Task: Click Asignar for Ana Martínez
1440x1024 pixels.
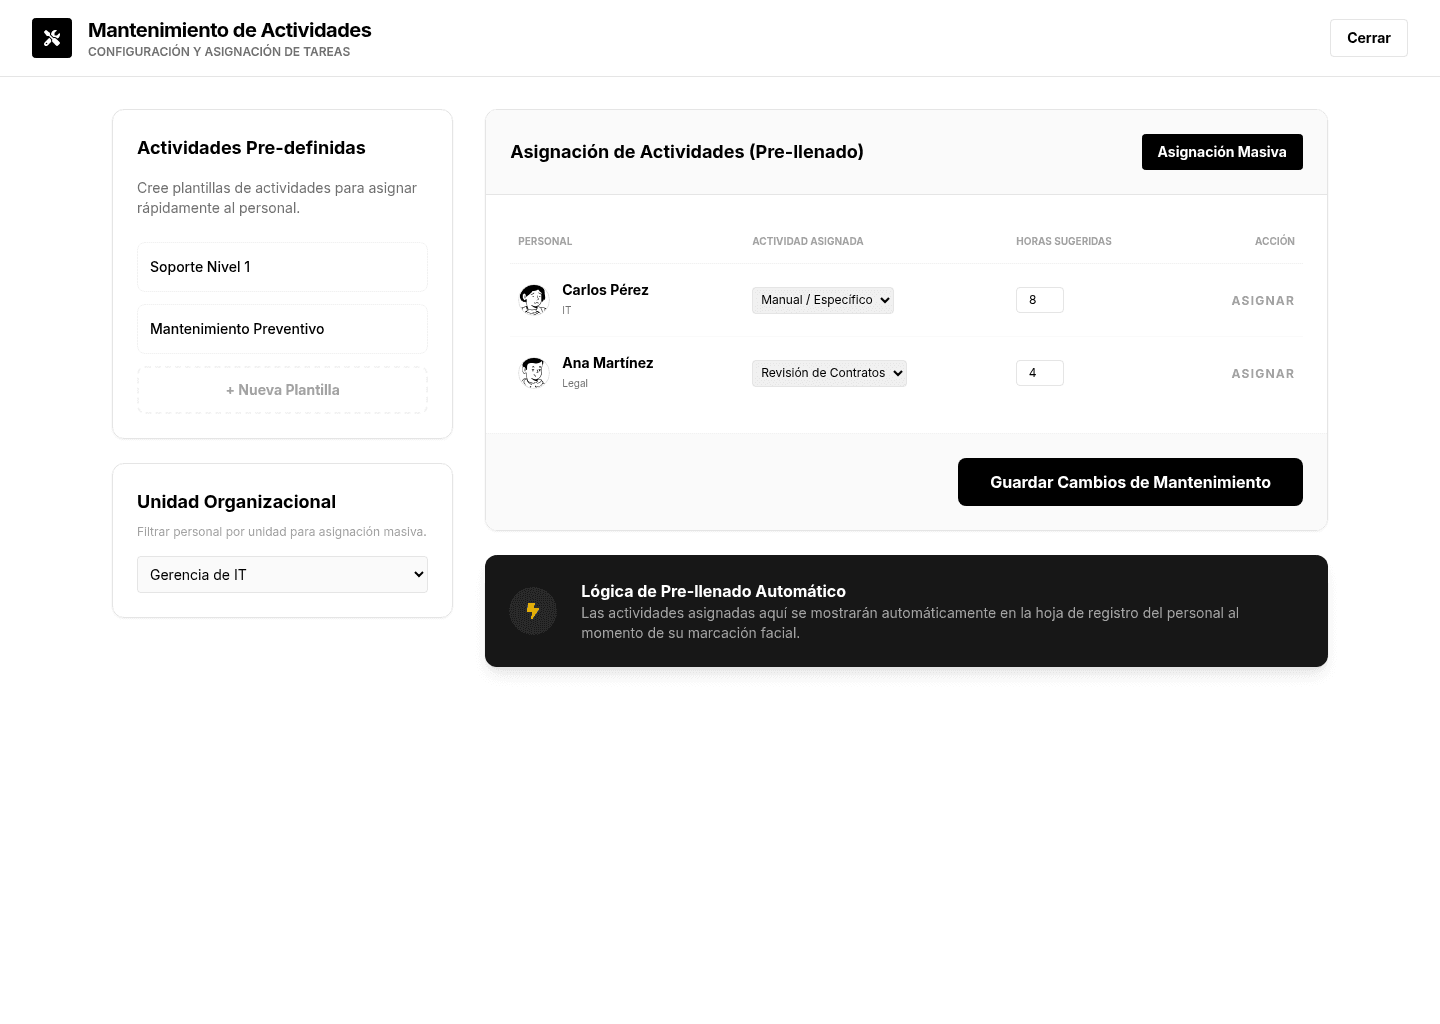Action: (x=1263, y=373)
